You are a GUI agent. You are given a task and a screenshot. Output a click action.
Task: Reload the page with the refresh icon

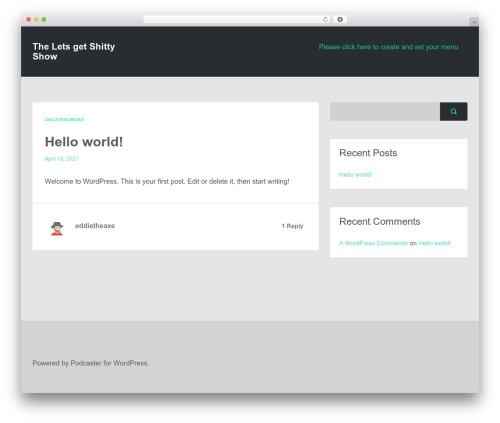(325, 19)
